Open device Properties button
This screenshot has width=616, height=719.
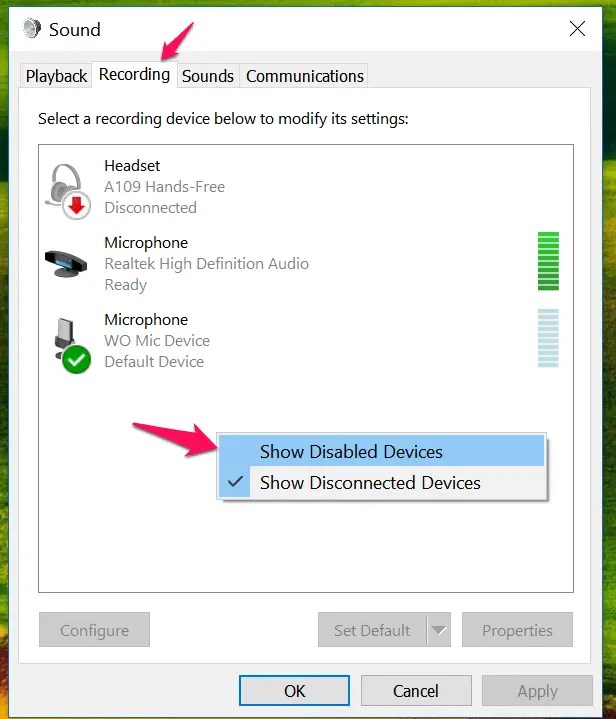[517, 630]
